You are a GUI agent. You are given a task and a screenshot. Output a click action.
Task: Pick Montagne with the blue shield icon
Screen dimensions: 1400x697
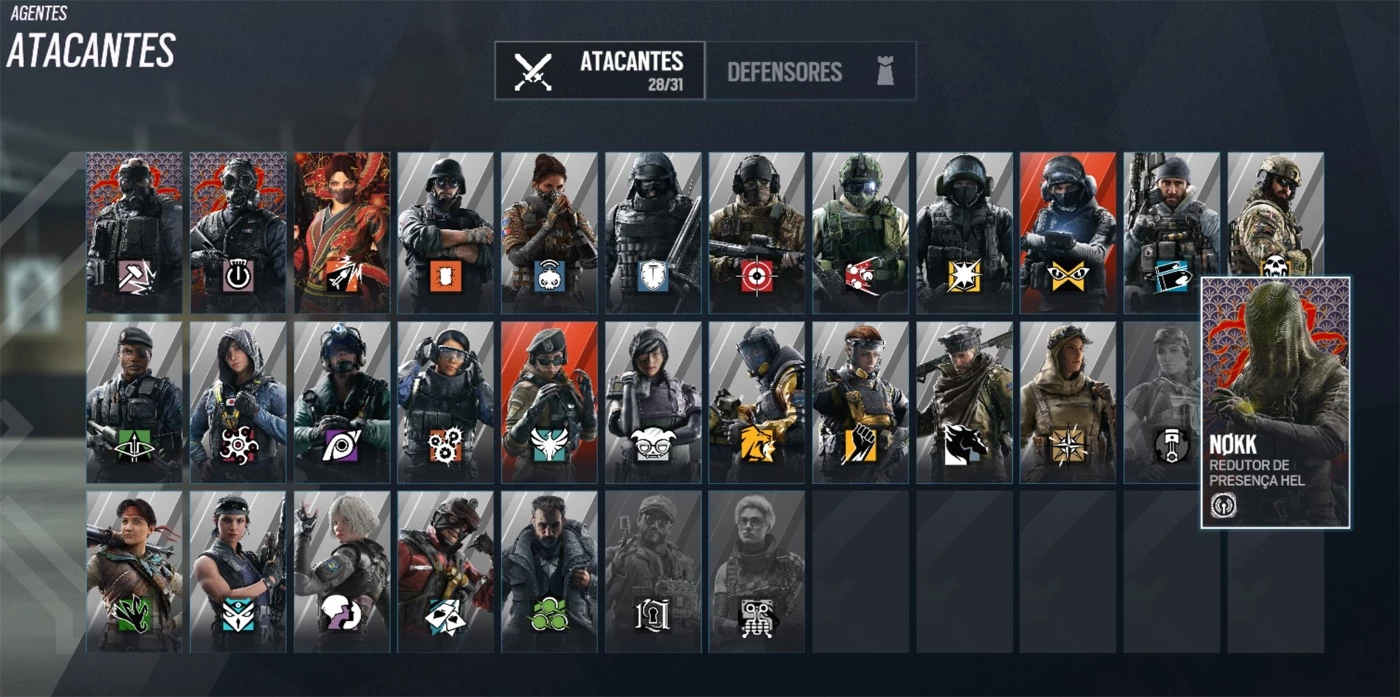click(x=653, y=233)
